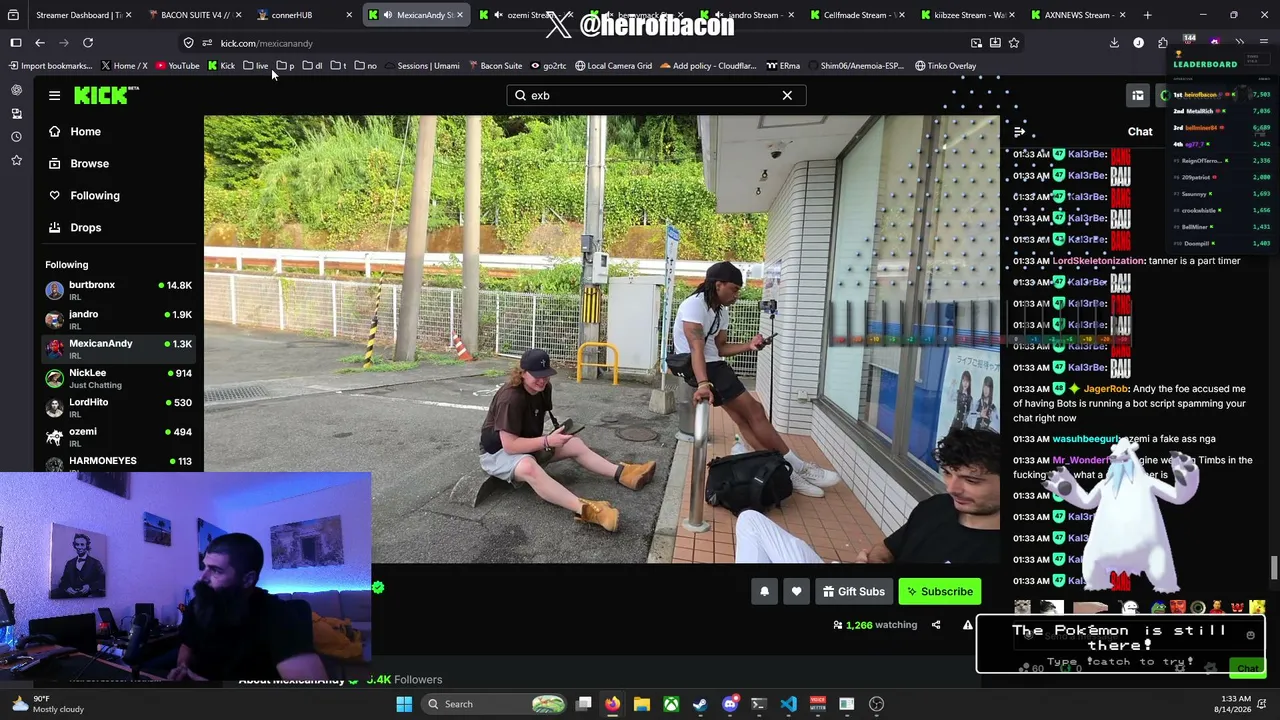The image size is (1280, 720).
Task: Open Browse in the Kick sidebar
Action: click(119, 163)
